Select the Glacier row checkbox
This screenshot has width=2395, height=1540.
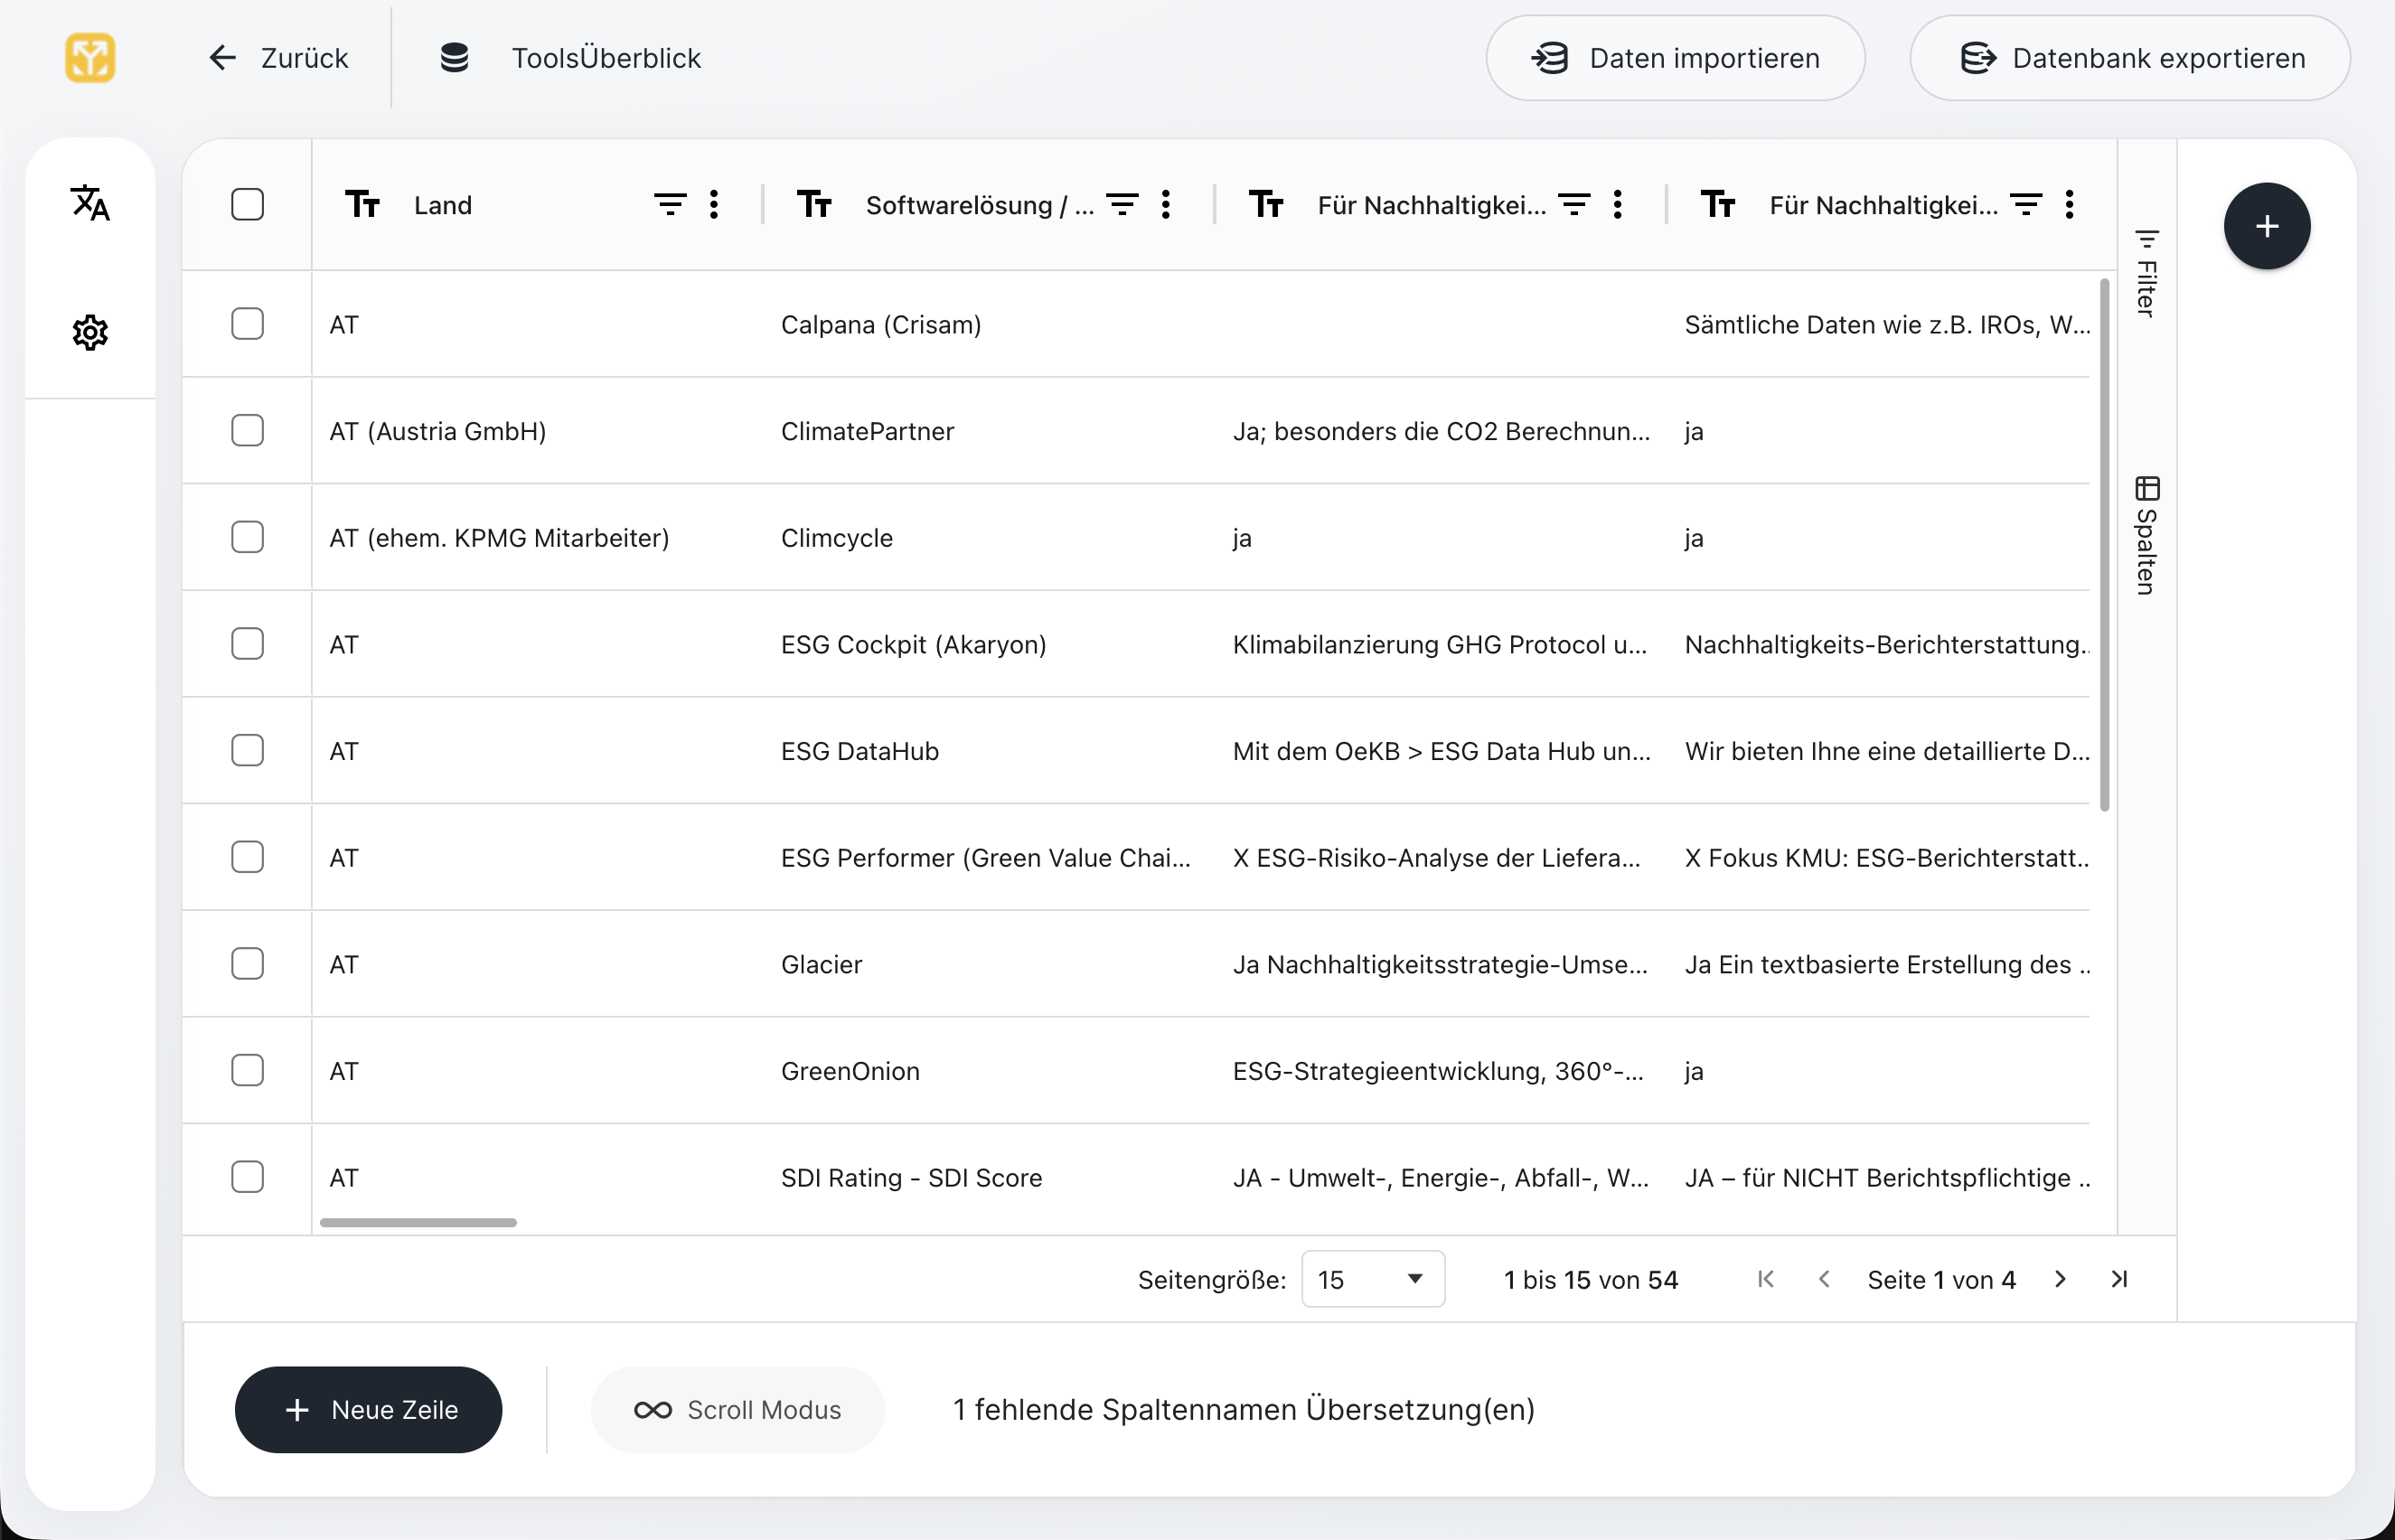click(x=247, y=964)
